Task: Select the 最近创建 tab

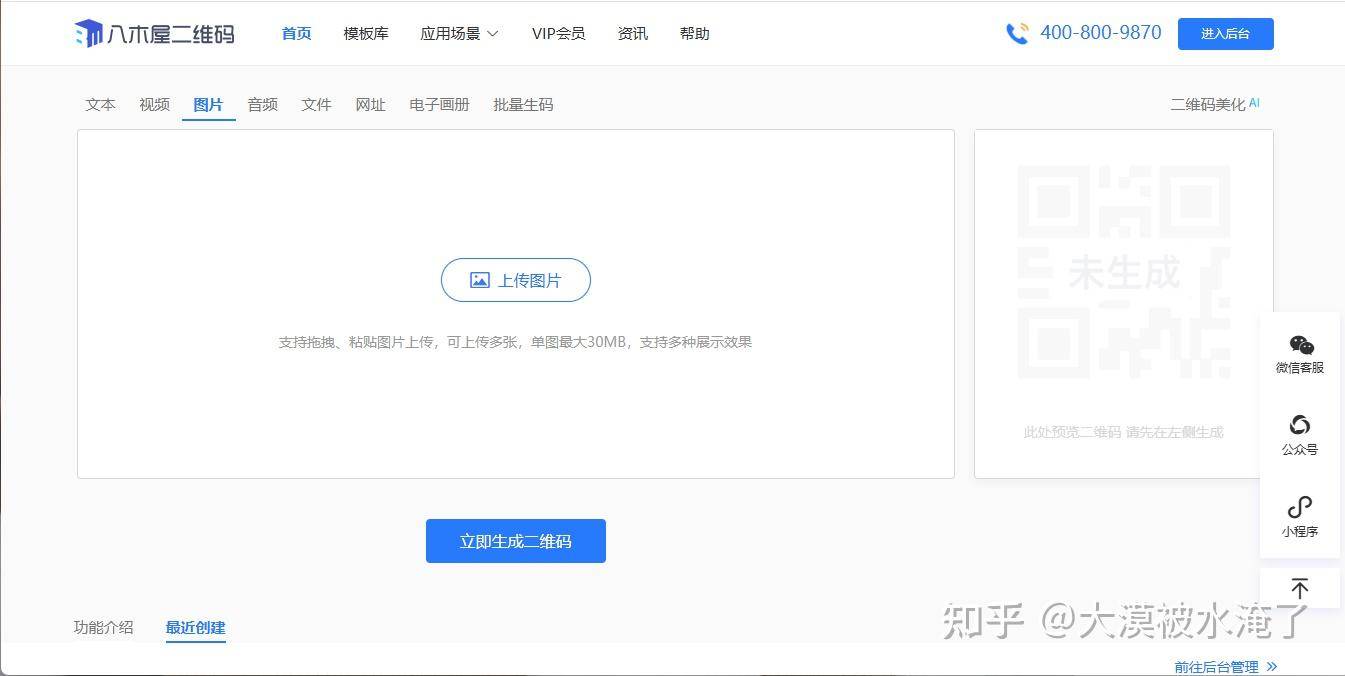Action: pos(196,627)
